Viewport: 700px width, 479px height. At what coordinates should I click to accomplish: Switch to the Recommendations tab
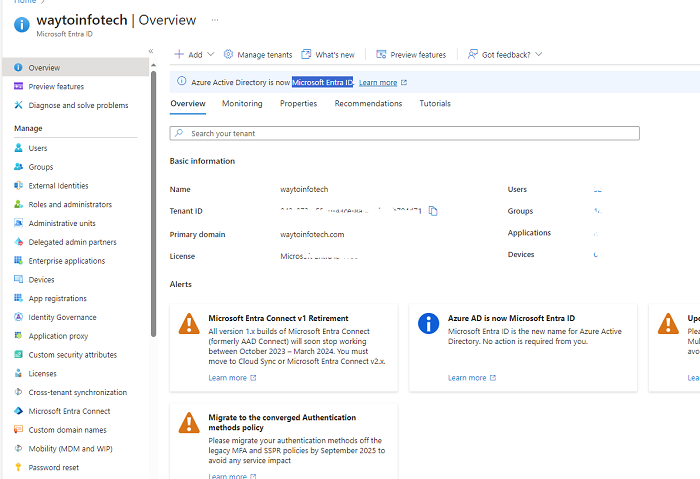[368, 104]
